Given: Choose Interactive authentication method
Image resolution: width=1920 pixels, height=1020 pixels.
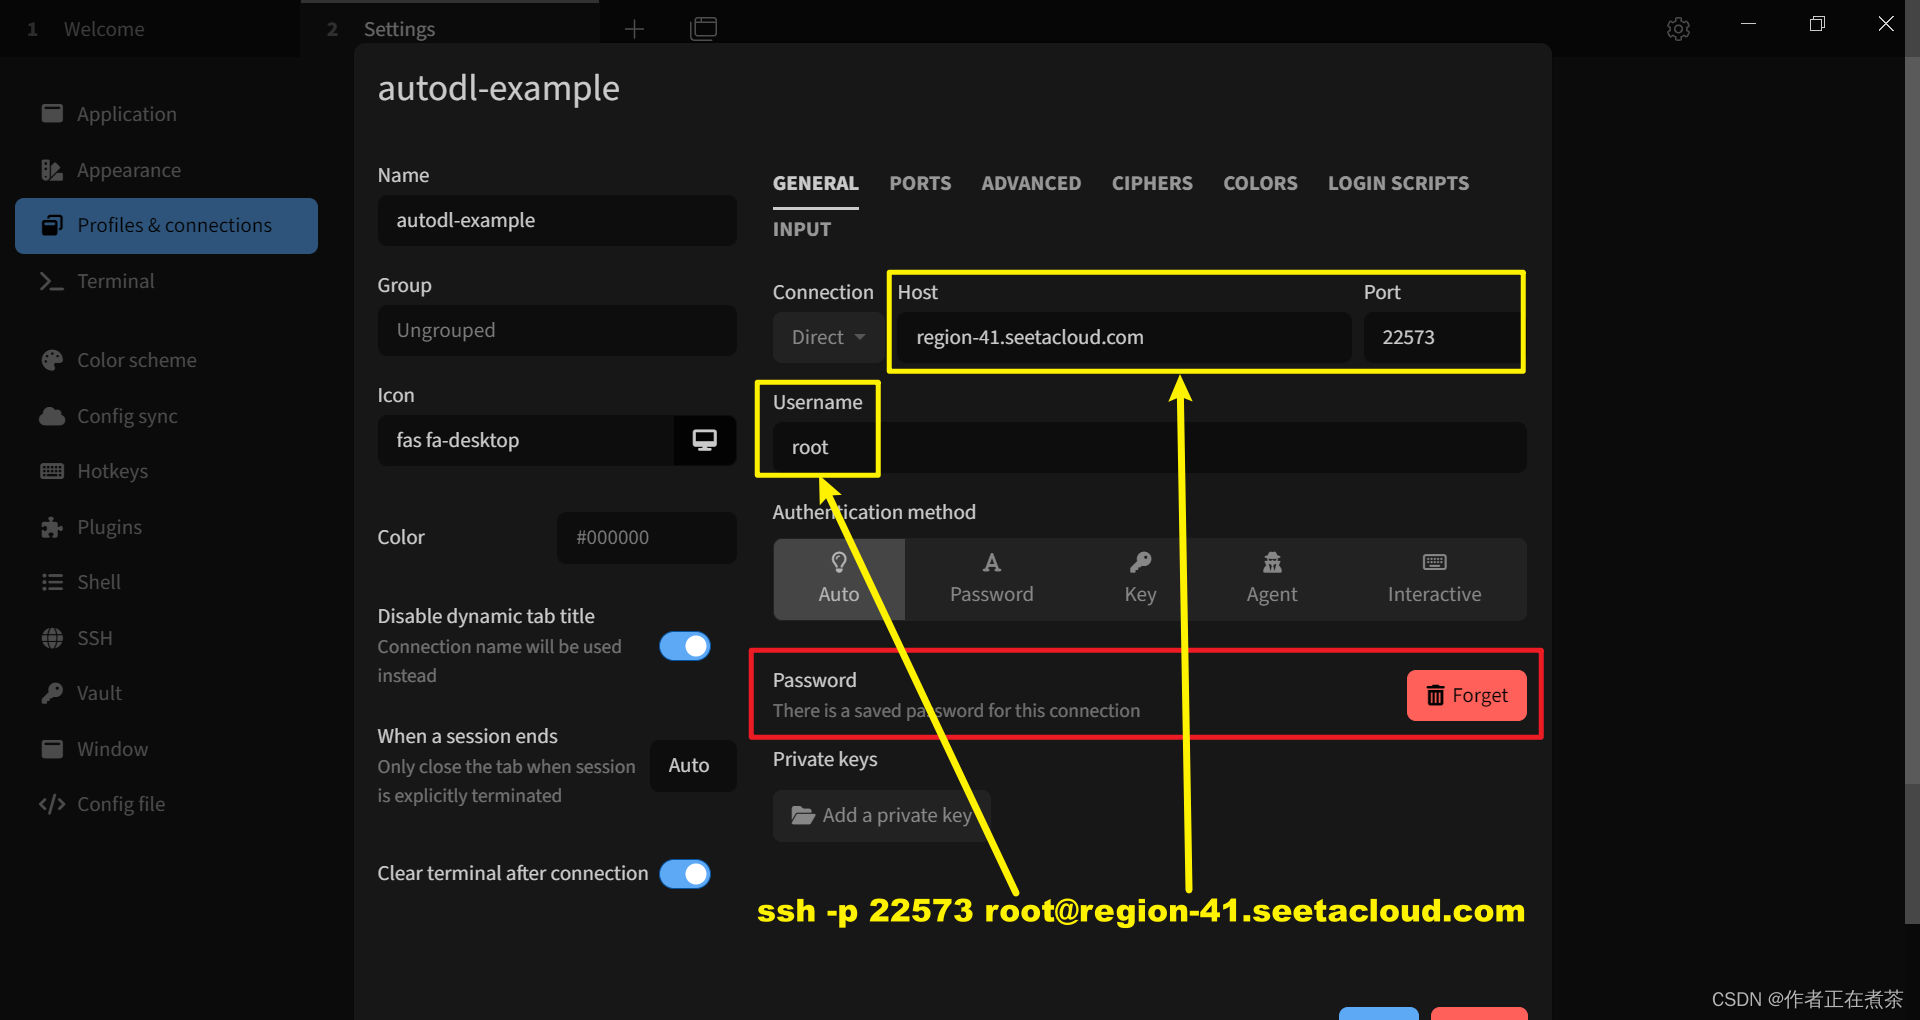Looking at the screenshot, I should pos(1434,579).
